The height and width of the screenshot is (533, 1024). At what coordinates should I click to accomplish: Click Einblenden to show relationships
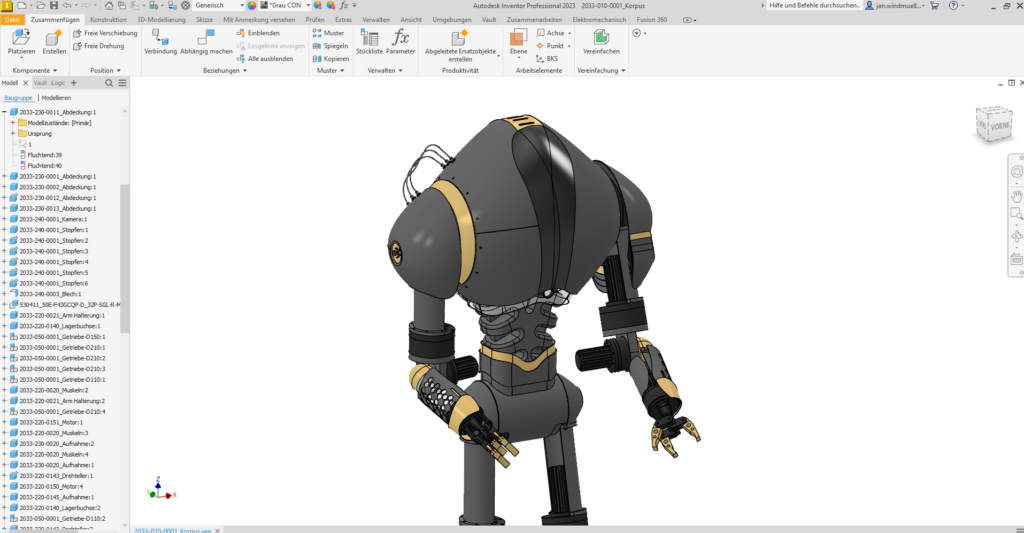258,33
